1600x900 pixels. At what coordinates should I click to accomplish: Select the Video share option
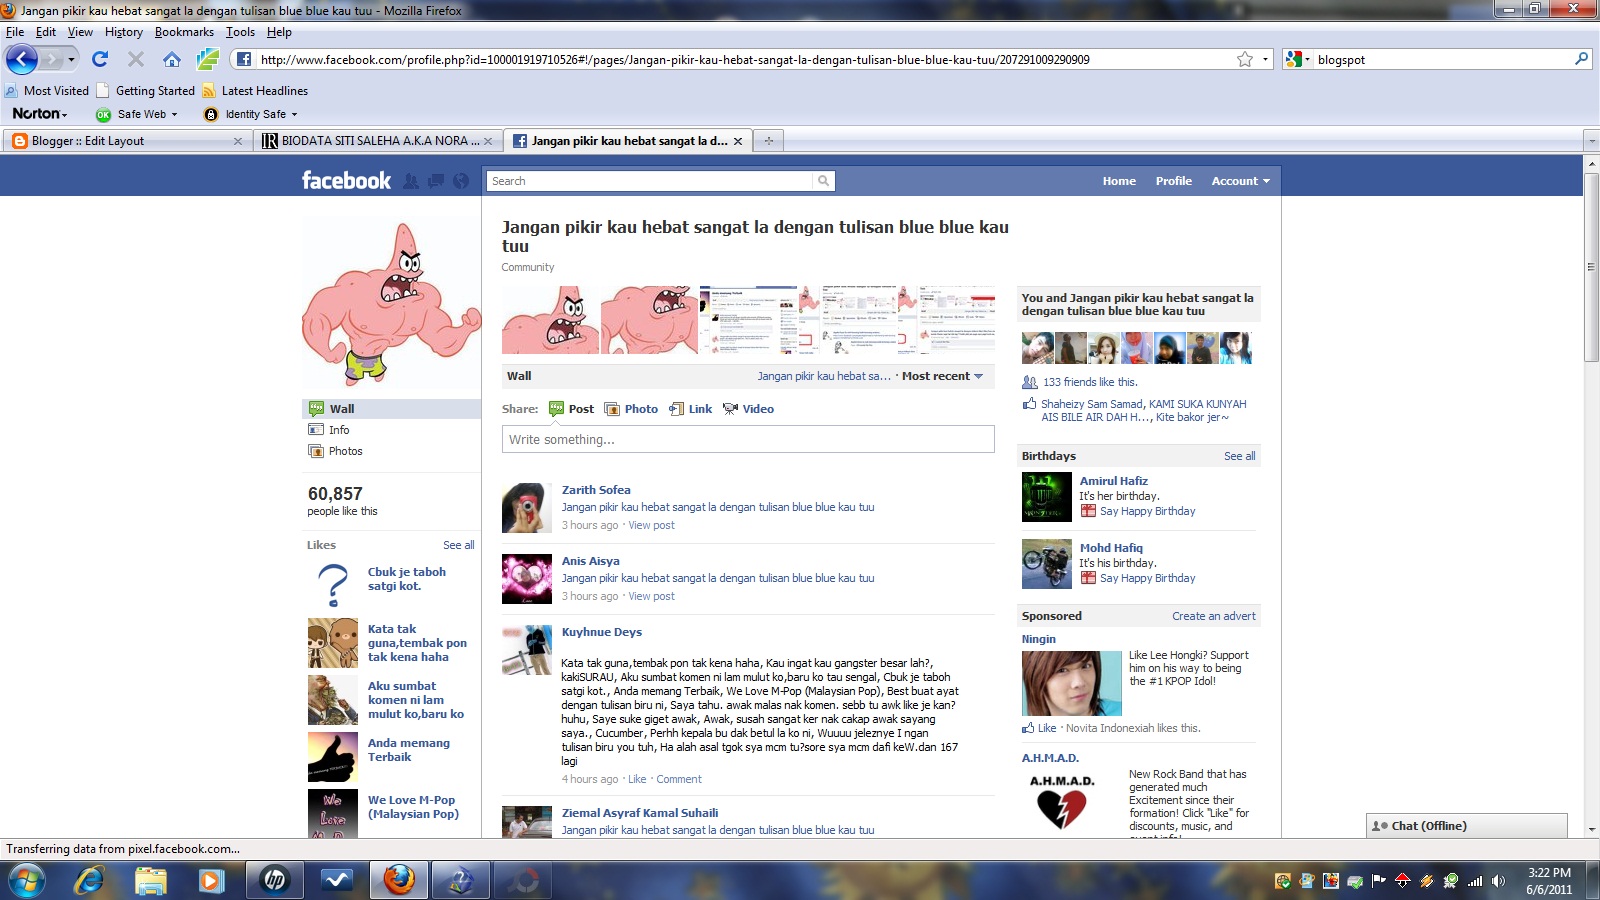(748, 409)
